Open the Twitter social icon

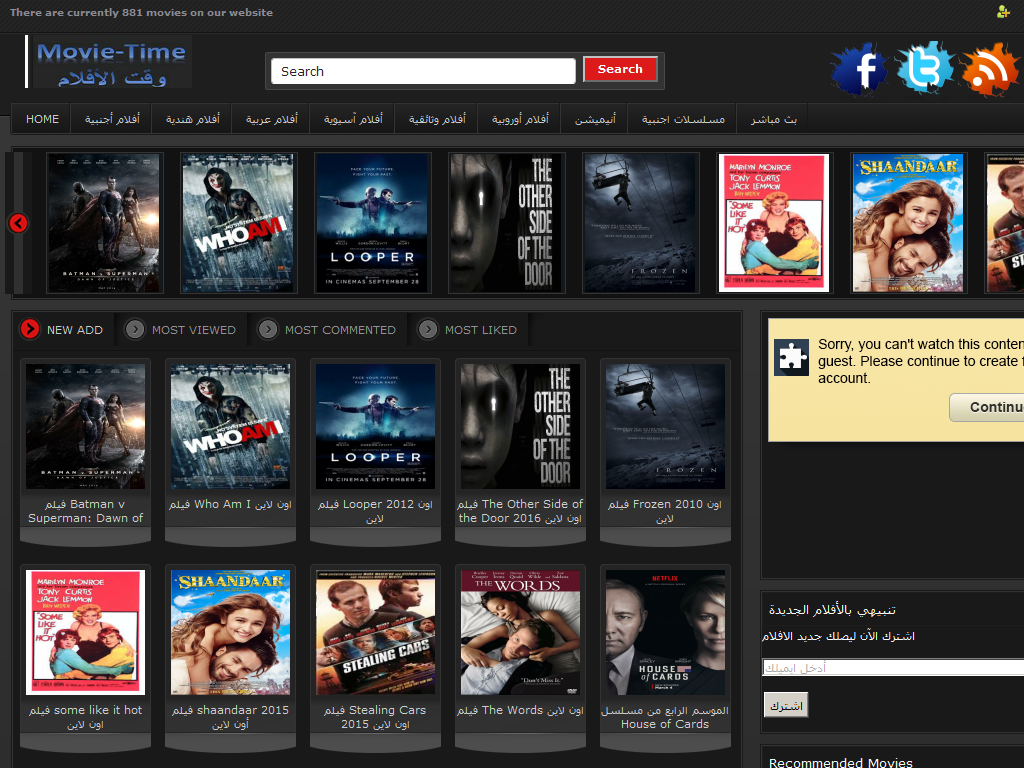tap(924, 70)
